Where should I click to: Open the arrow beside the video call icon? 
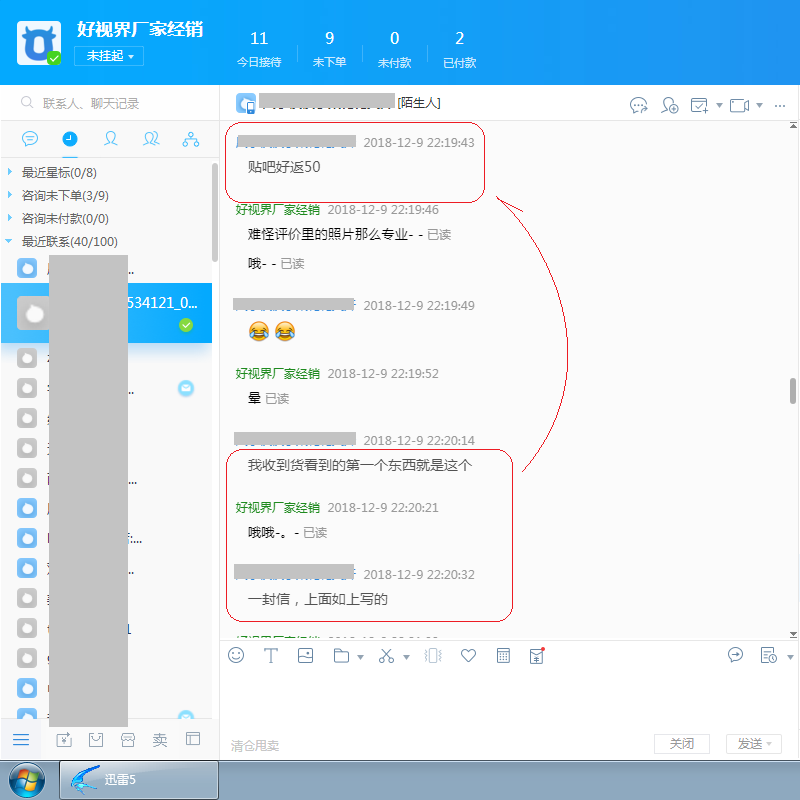coord(759,105)
